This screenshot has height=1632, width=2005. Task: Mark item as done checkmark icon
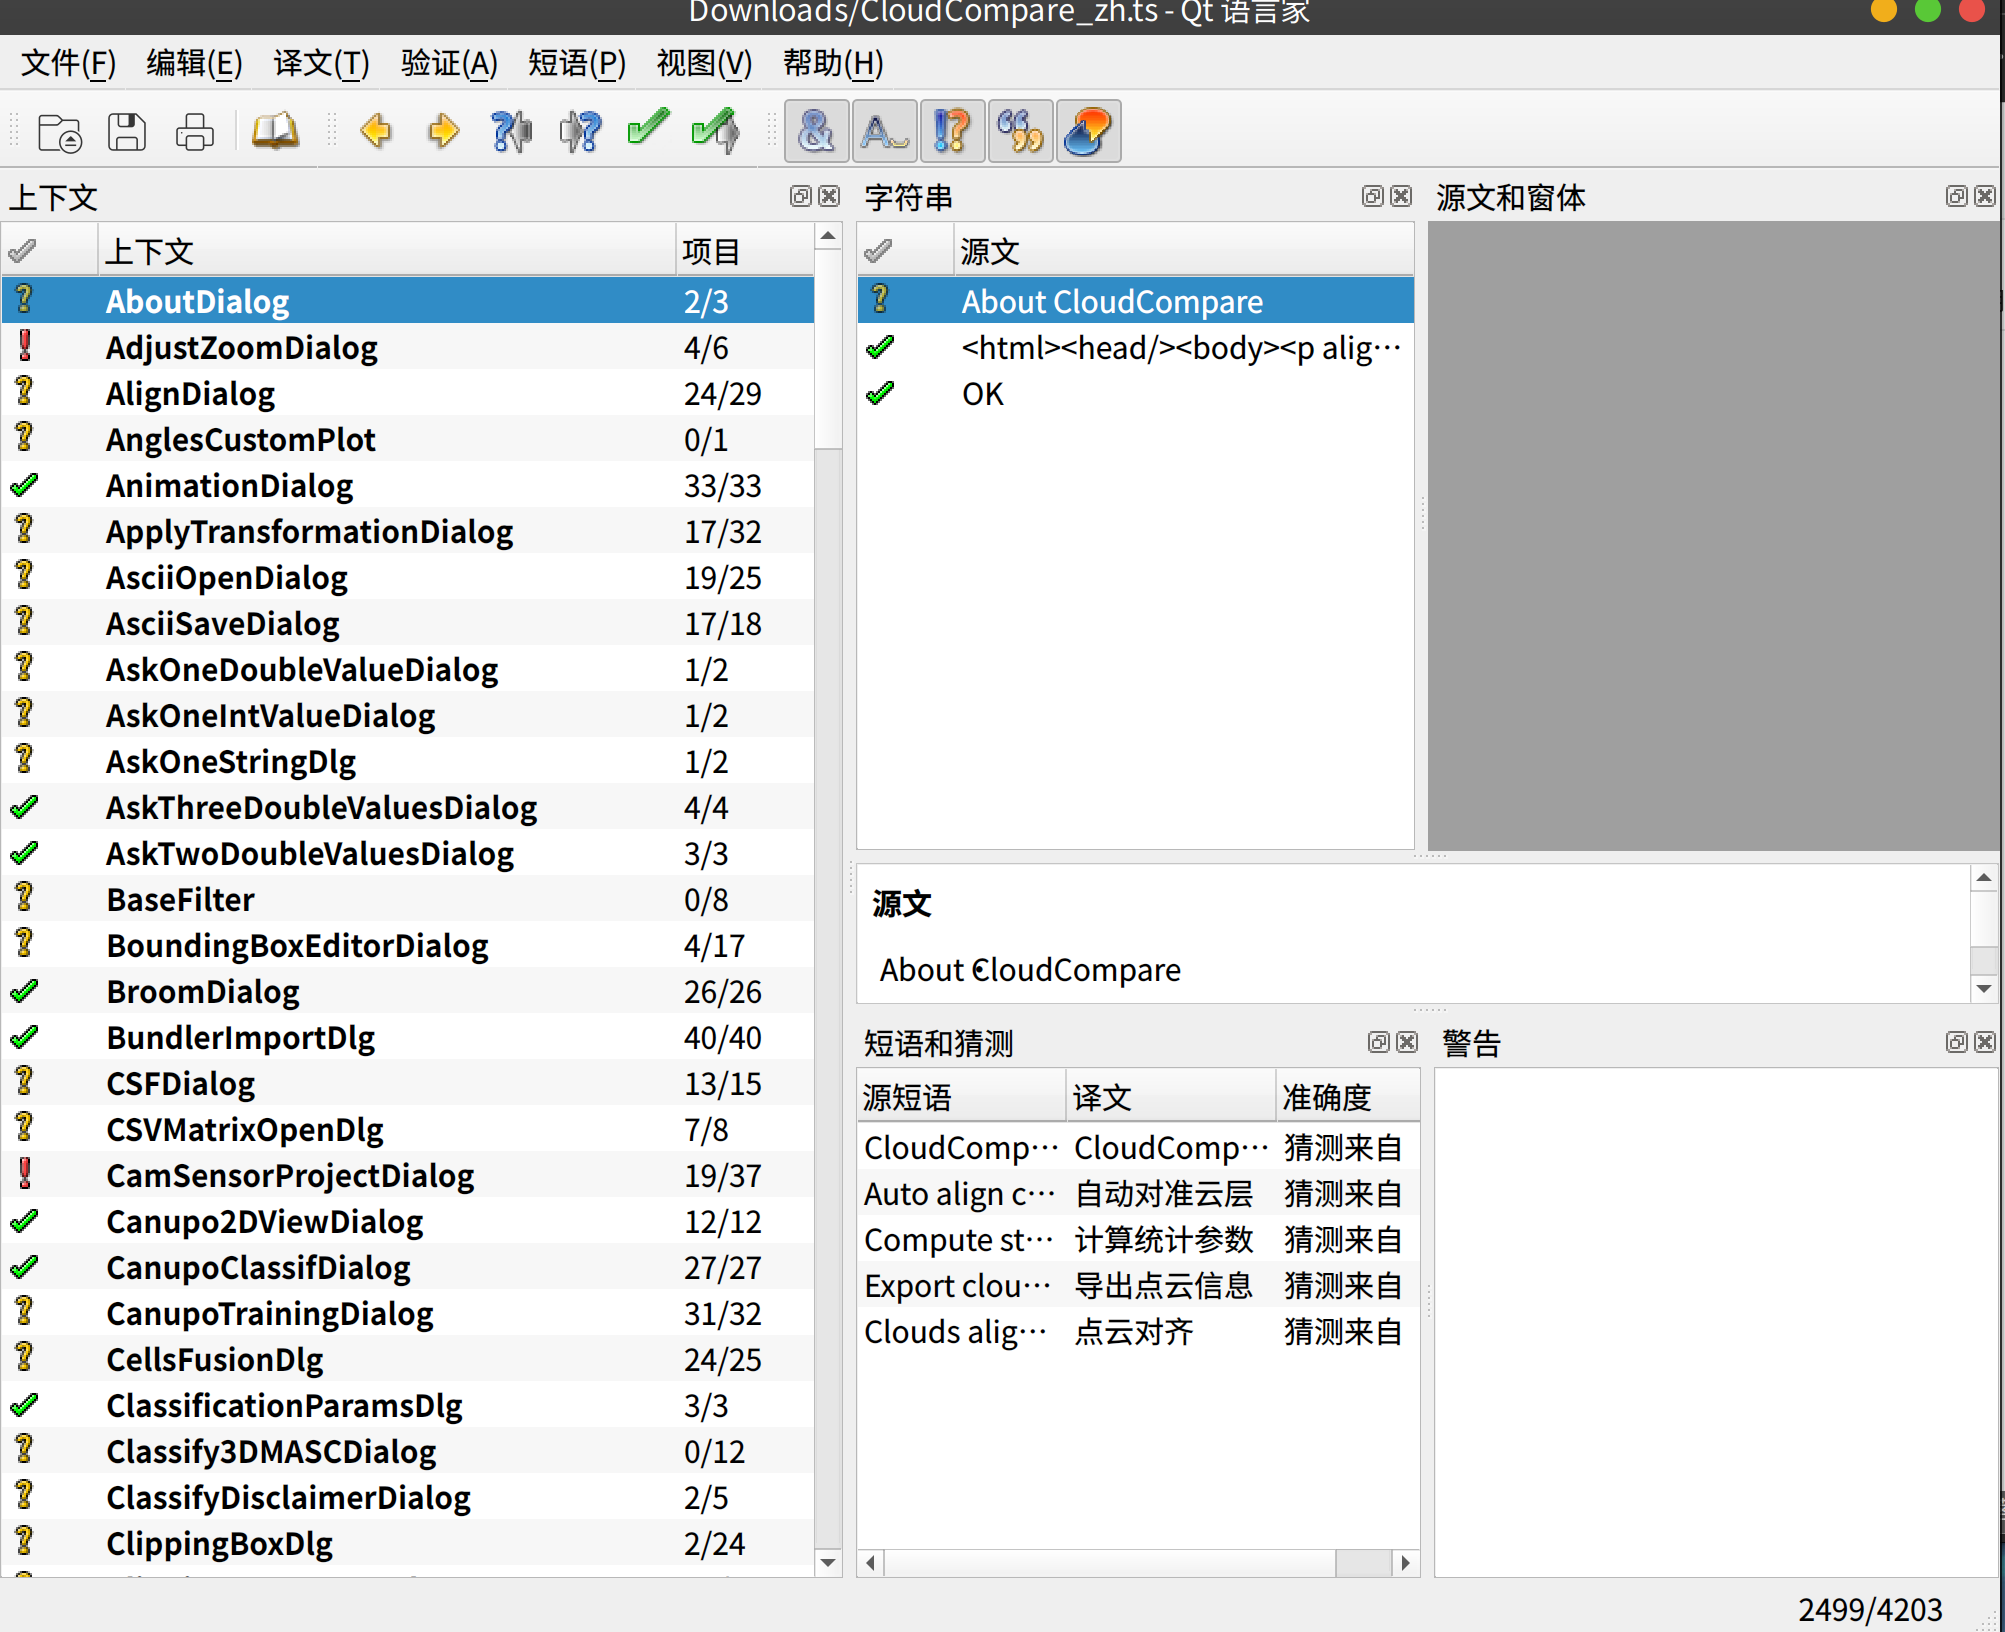(x=648, y=130)
